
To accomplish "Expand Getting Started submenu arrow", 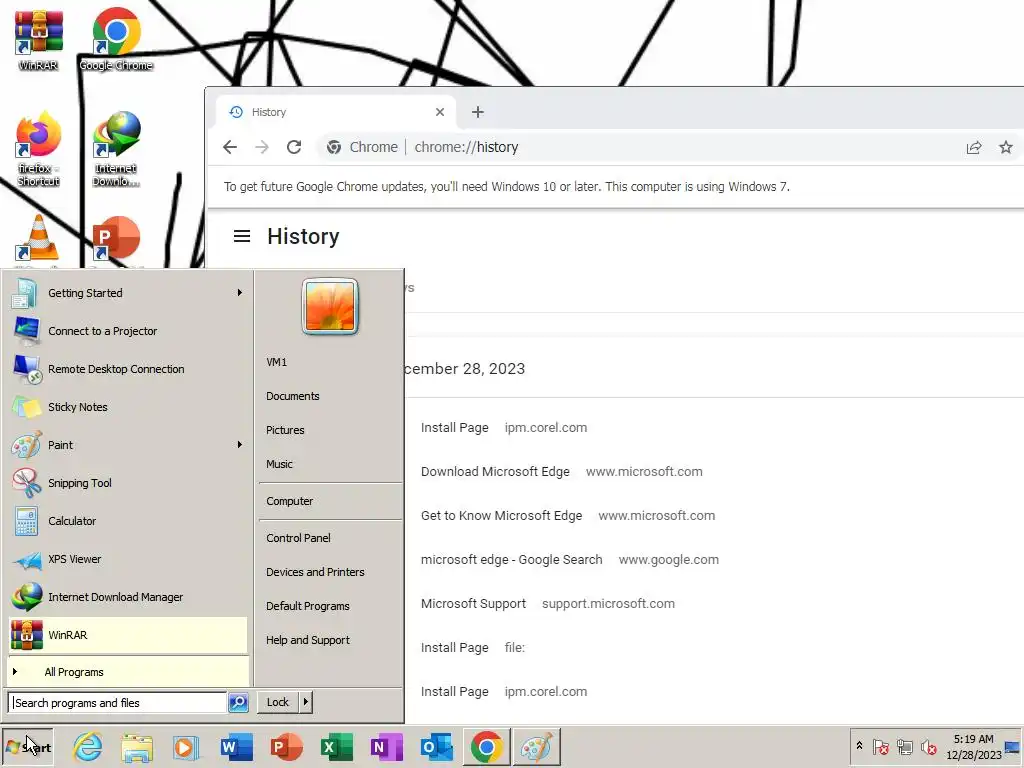I will (x=240, y=293).
